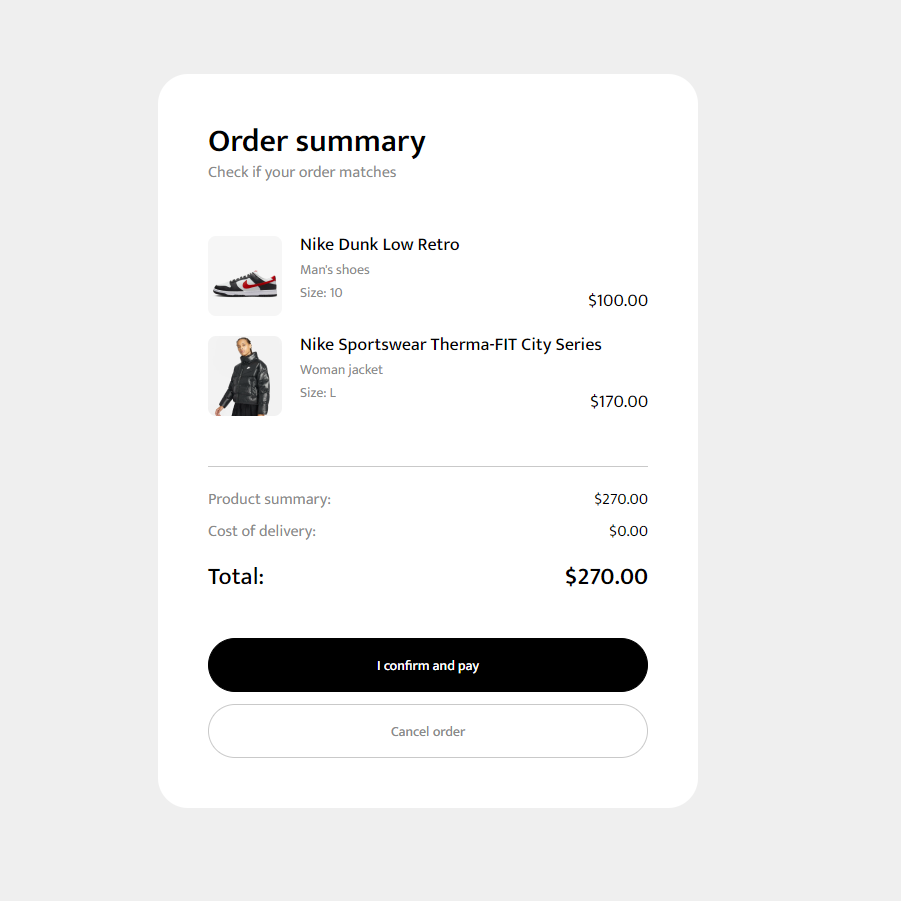Click the $0.00 delivery cost value

pyautogui.click(x=628, y=530)
